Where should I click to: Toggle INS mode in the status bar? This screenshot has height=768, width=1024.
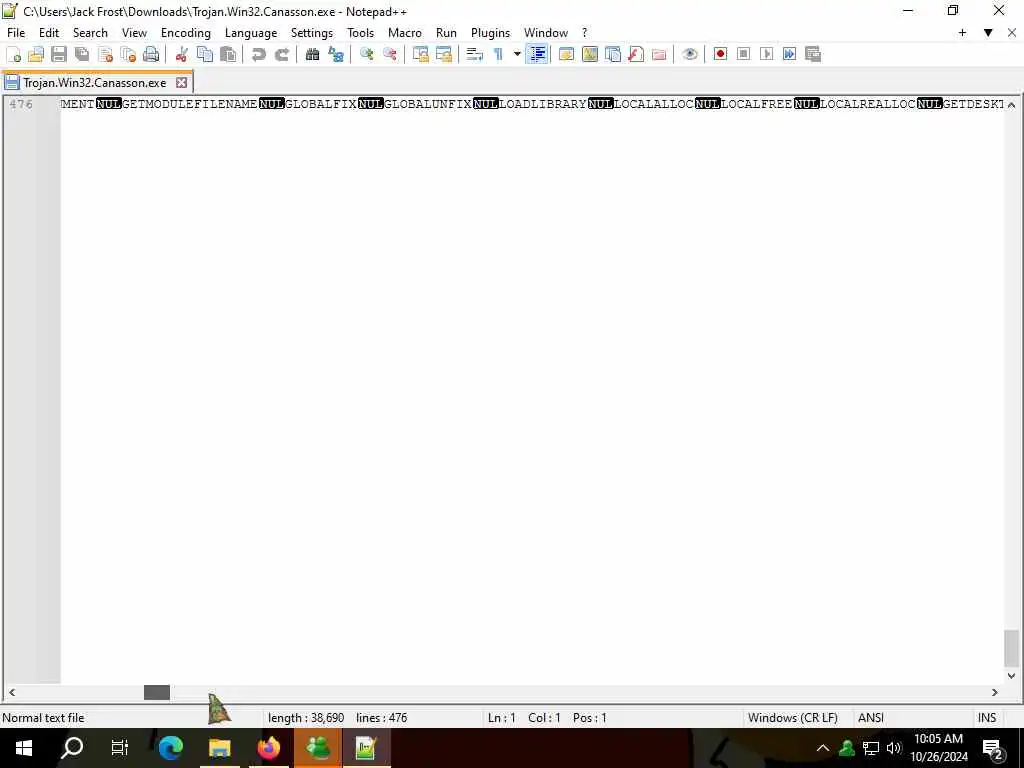pyautogui.click(x=987, y=718)
